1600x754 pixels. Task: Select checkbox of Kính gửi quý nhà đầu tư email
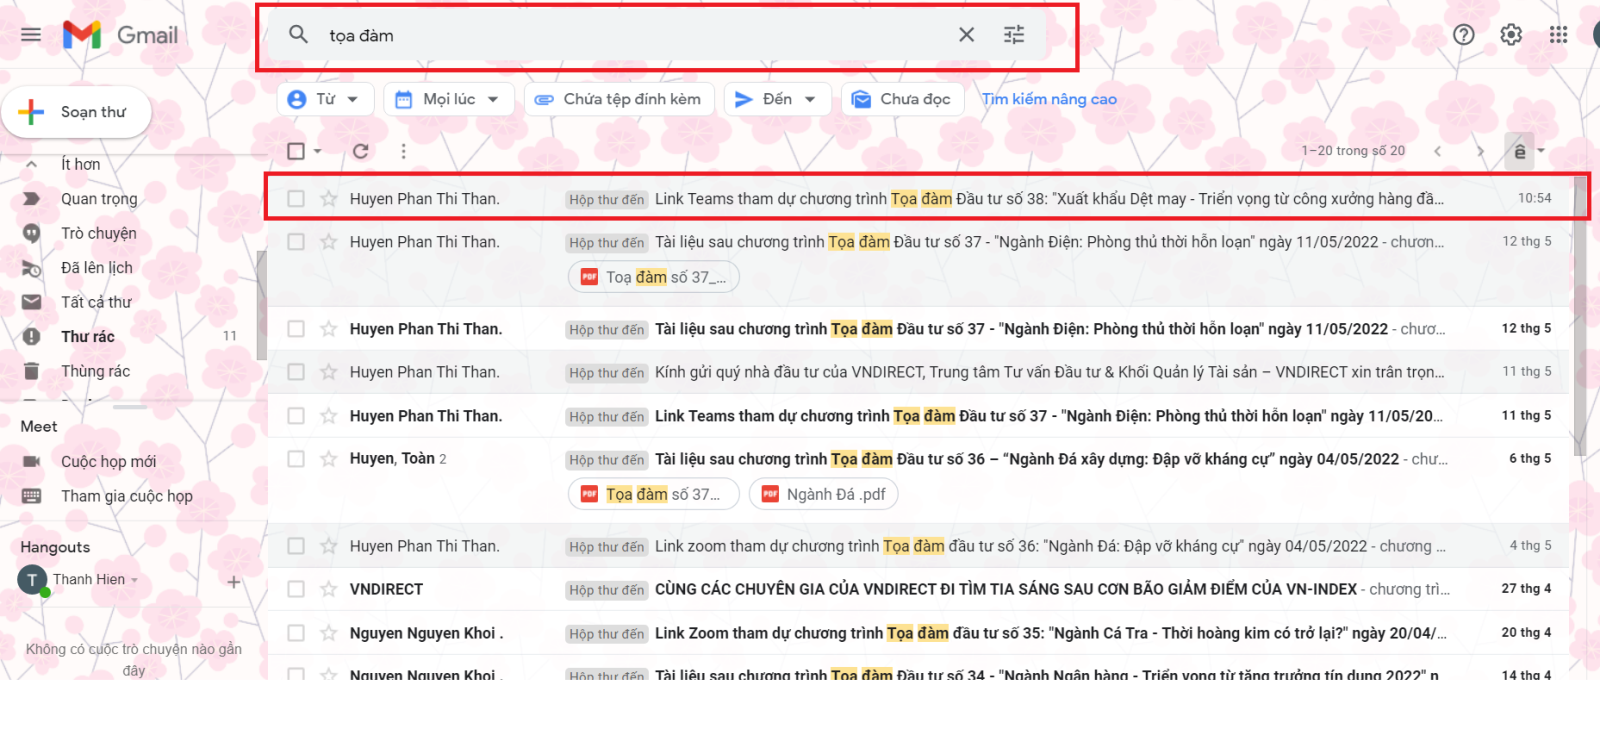tap(296, 372)
